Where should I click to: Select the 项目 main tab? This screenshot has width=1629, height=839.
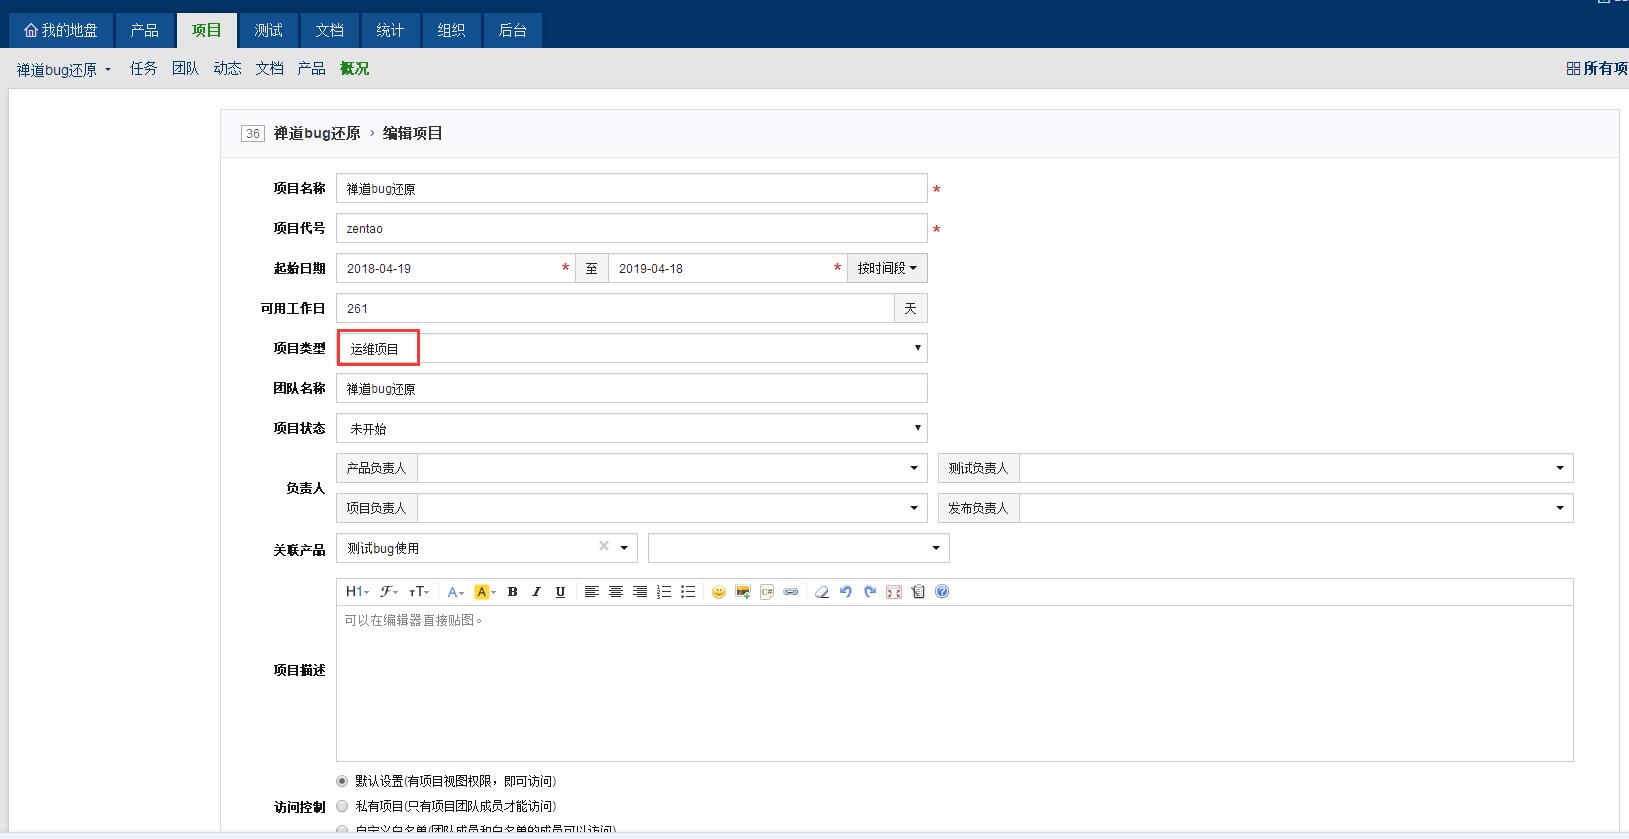pos(207,30)
